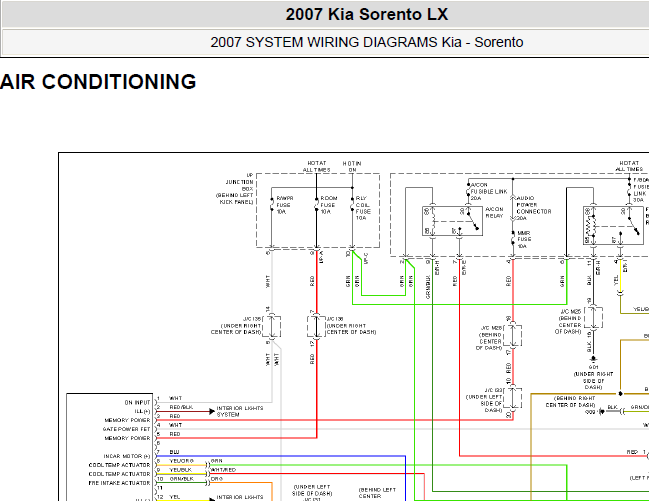
Task: Click 'GRN/BLK' wire label at pin 10
Action: [181, 479]
